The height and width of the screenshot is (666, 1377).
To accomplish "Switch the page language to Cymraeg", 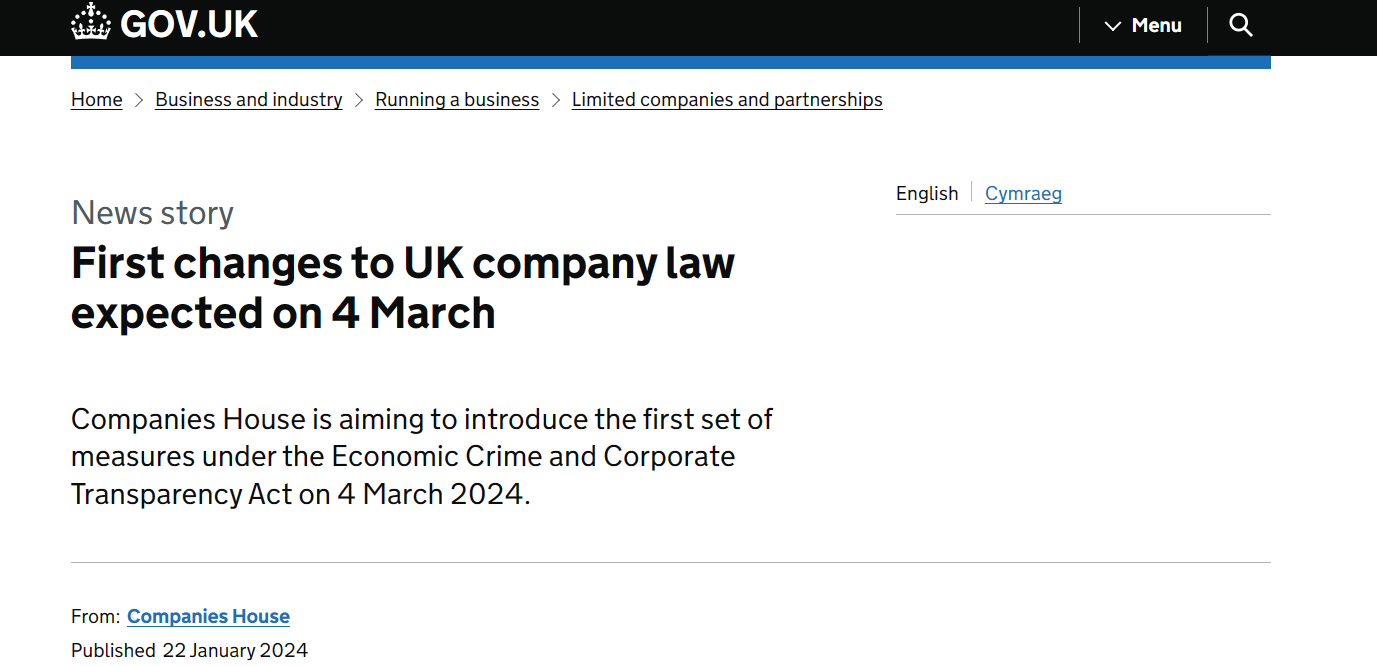I will point(1023,194).
